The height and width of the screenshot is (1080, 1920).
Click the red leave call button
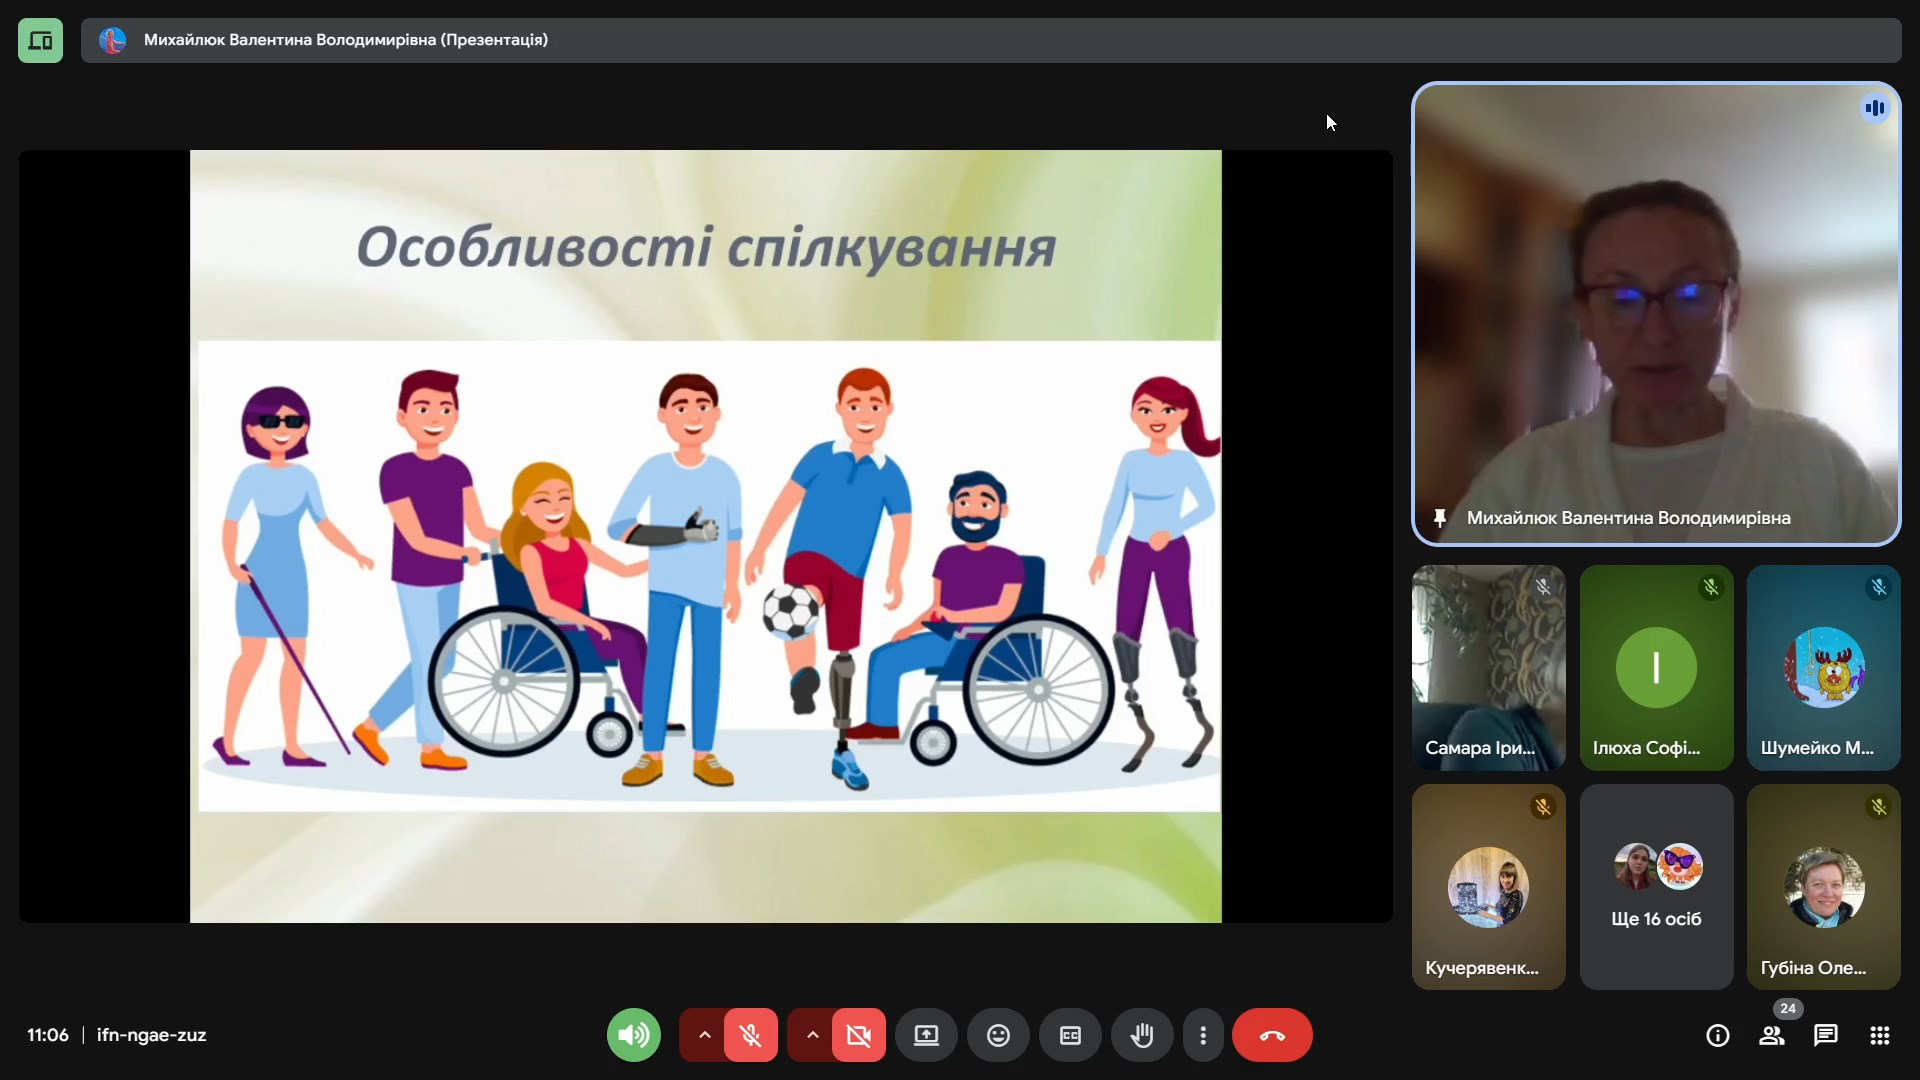[x=1272, y=1036]
